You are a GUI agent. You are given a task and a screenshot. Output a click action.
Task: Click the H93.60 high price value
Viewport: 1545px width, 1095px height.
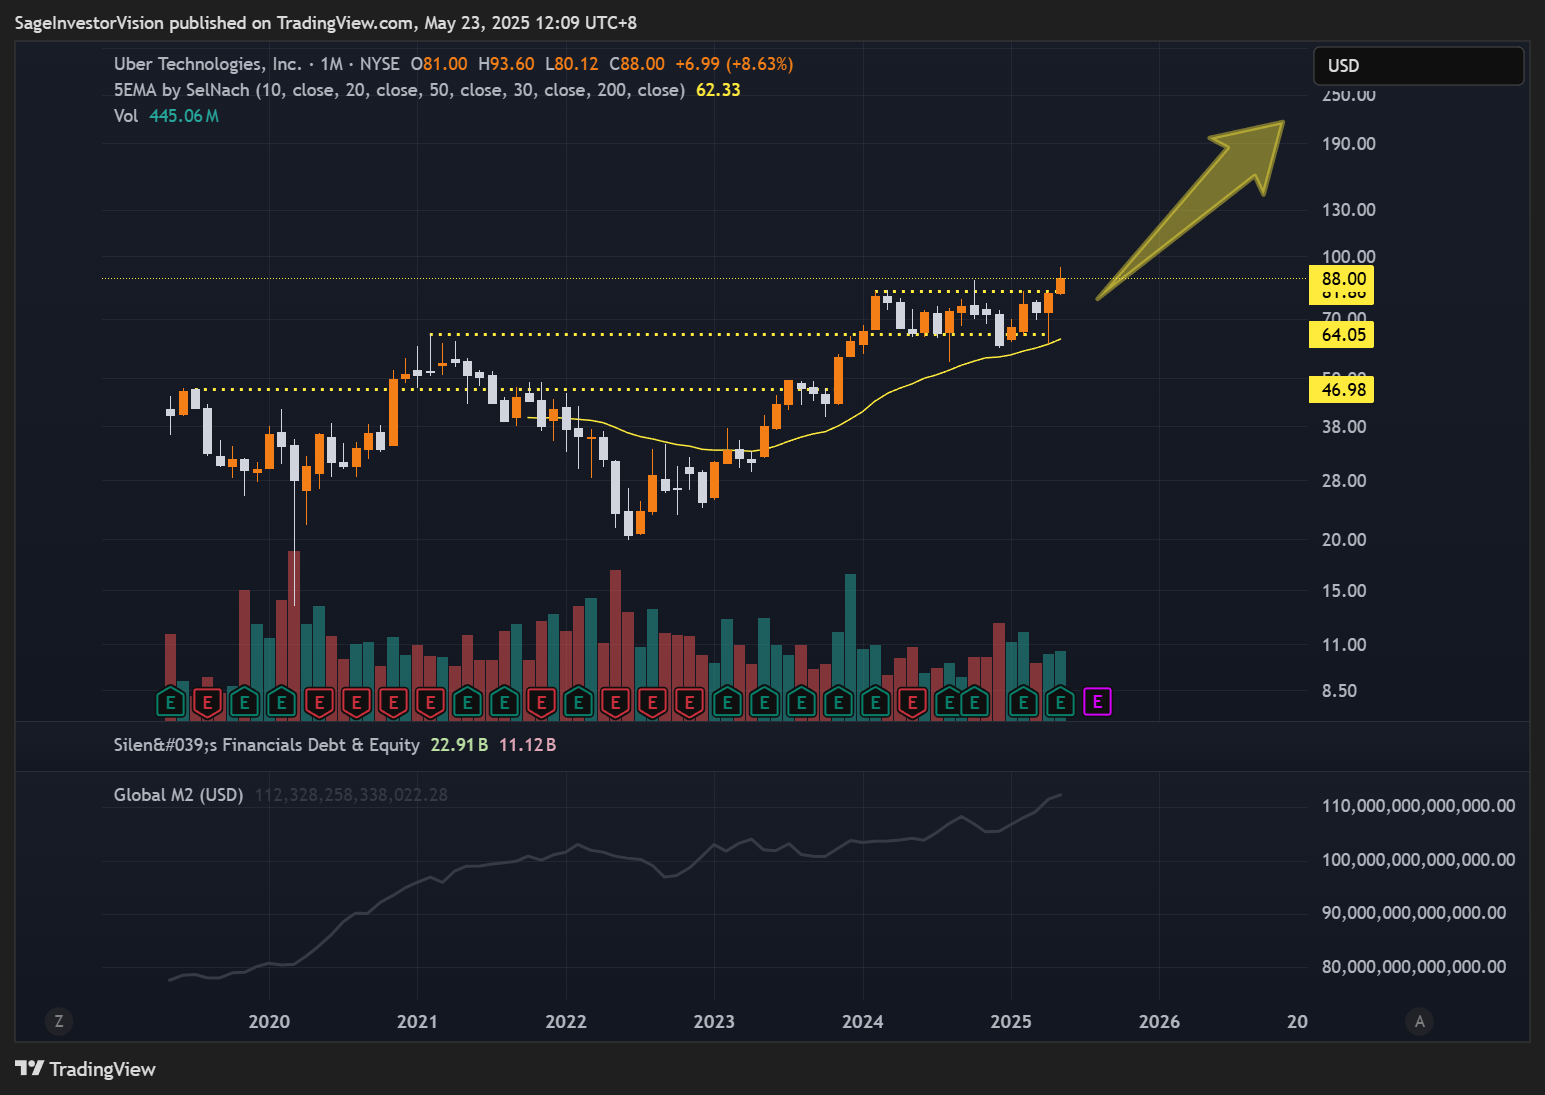pyautogui.click(x=506, y=64)
